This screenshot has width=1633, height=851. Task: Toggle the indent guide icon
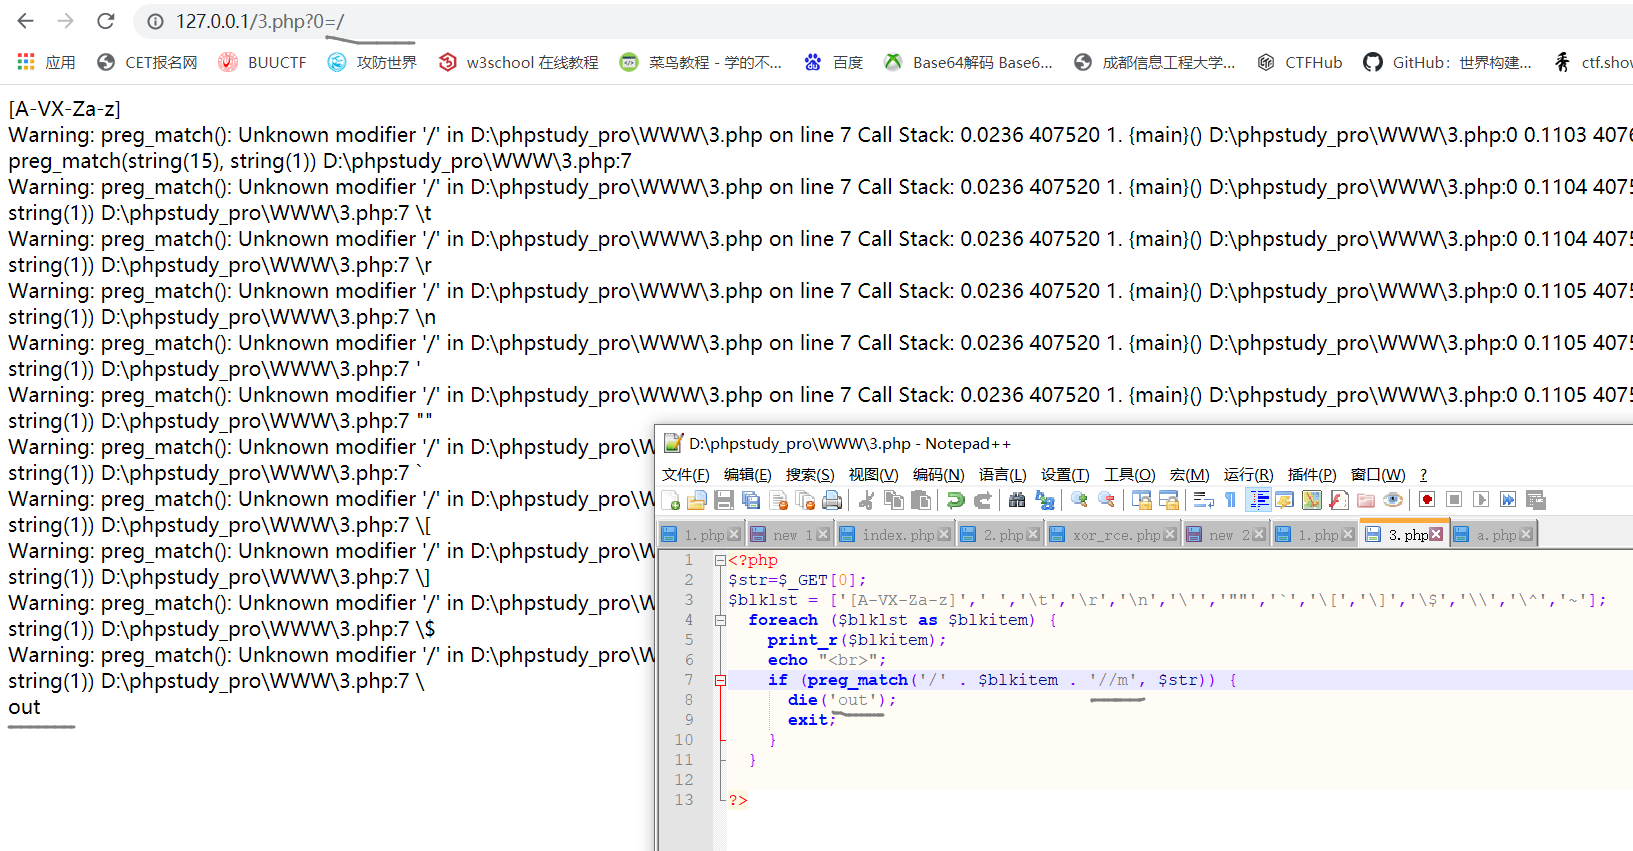pyautogui.click(x=1258, y=500)
